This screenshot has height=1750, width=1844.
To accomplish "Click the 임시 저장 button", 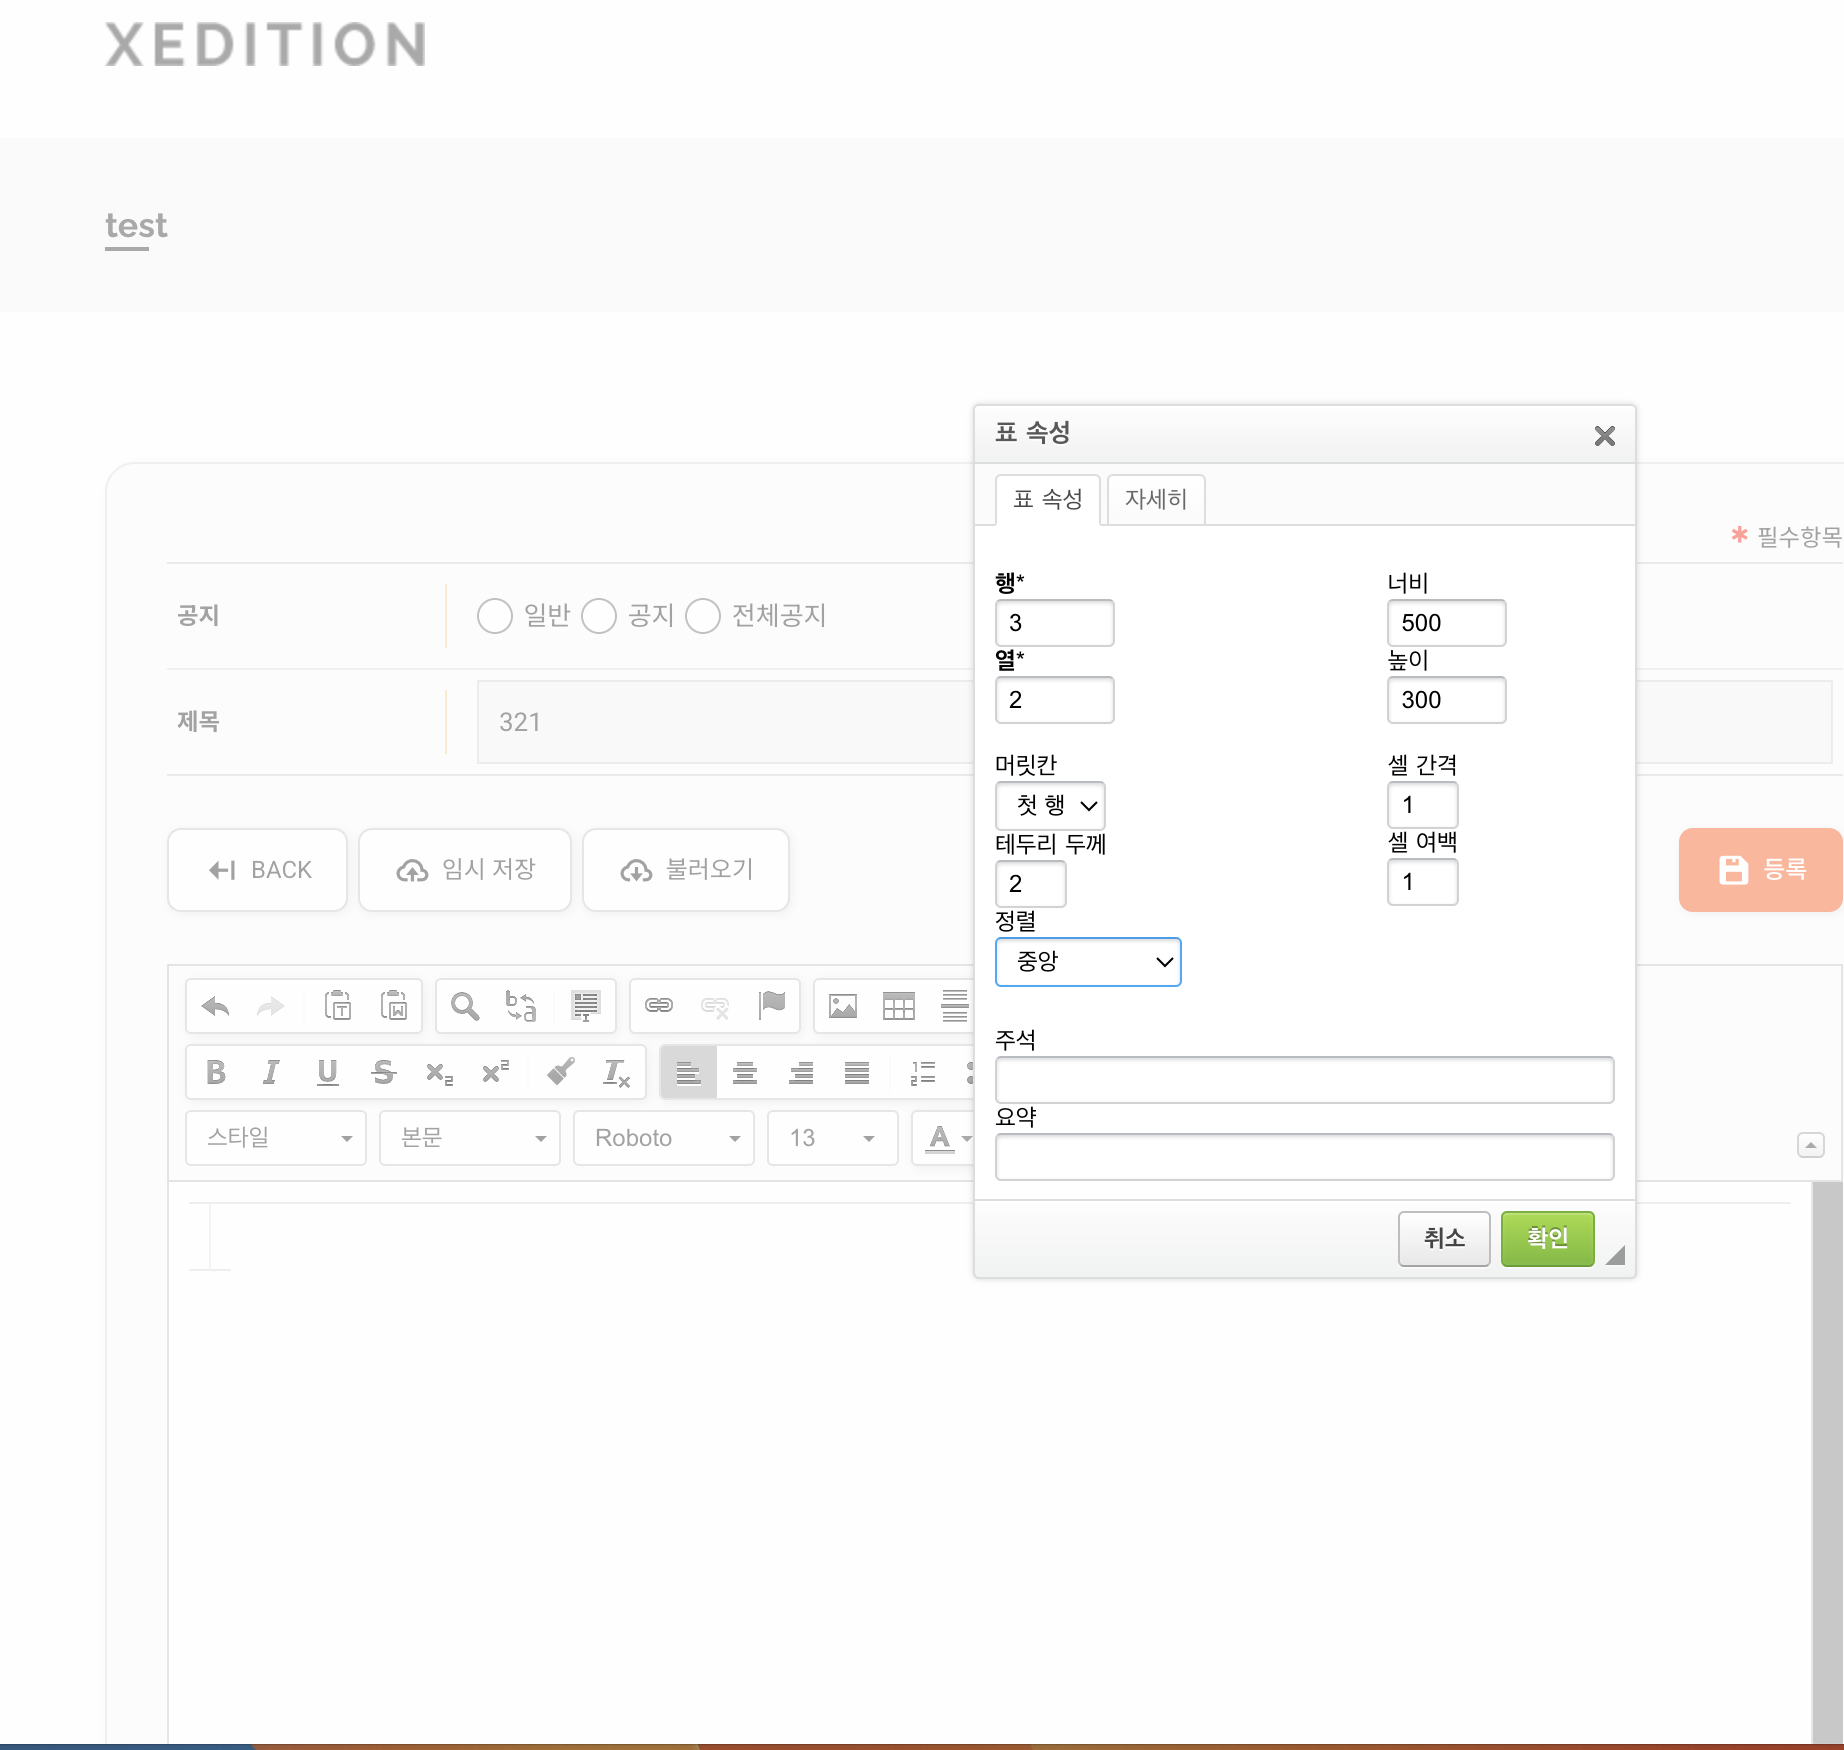I will click(465, 870).
